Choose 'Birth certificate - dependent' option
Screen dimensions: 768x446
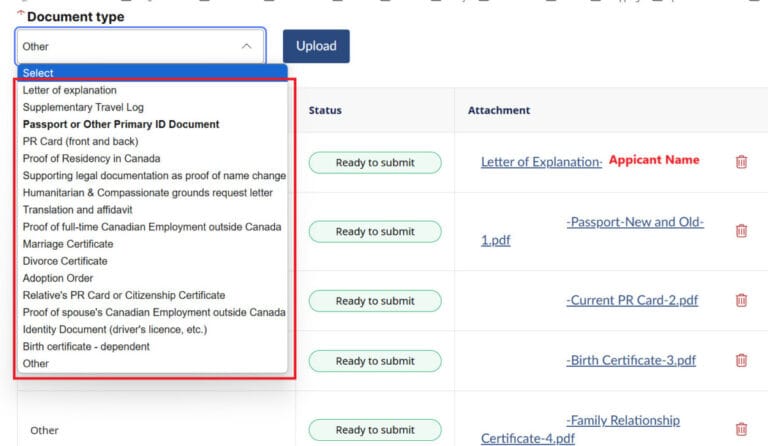tap(86, 346)
